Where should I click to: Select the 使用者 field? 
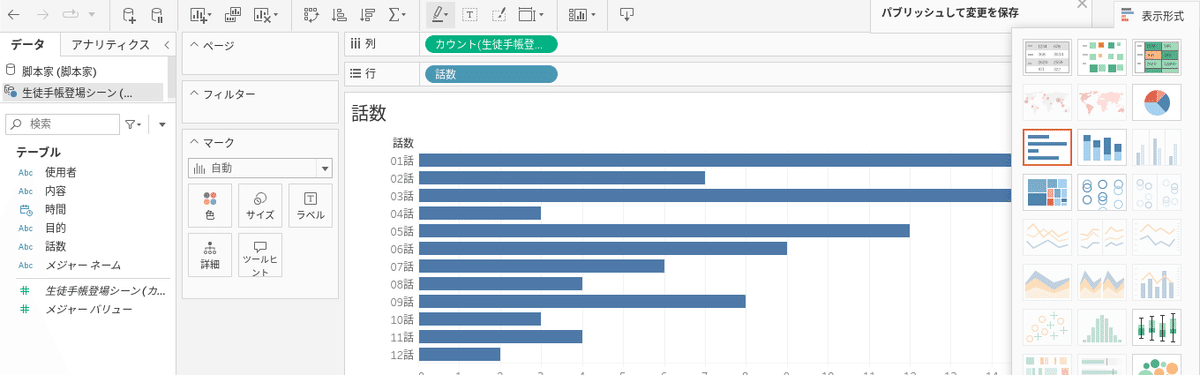coord(60,172)
